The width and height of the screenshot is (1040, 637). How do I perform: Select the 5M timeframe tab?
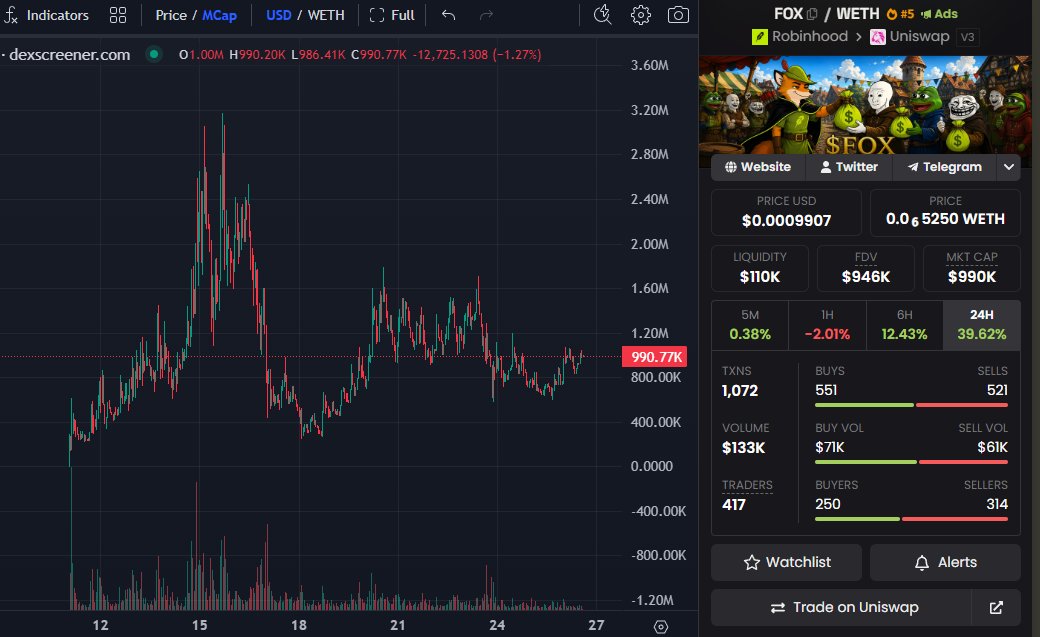click(750, 325)
